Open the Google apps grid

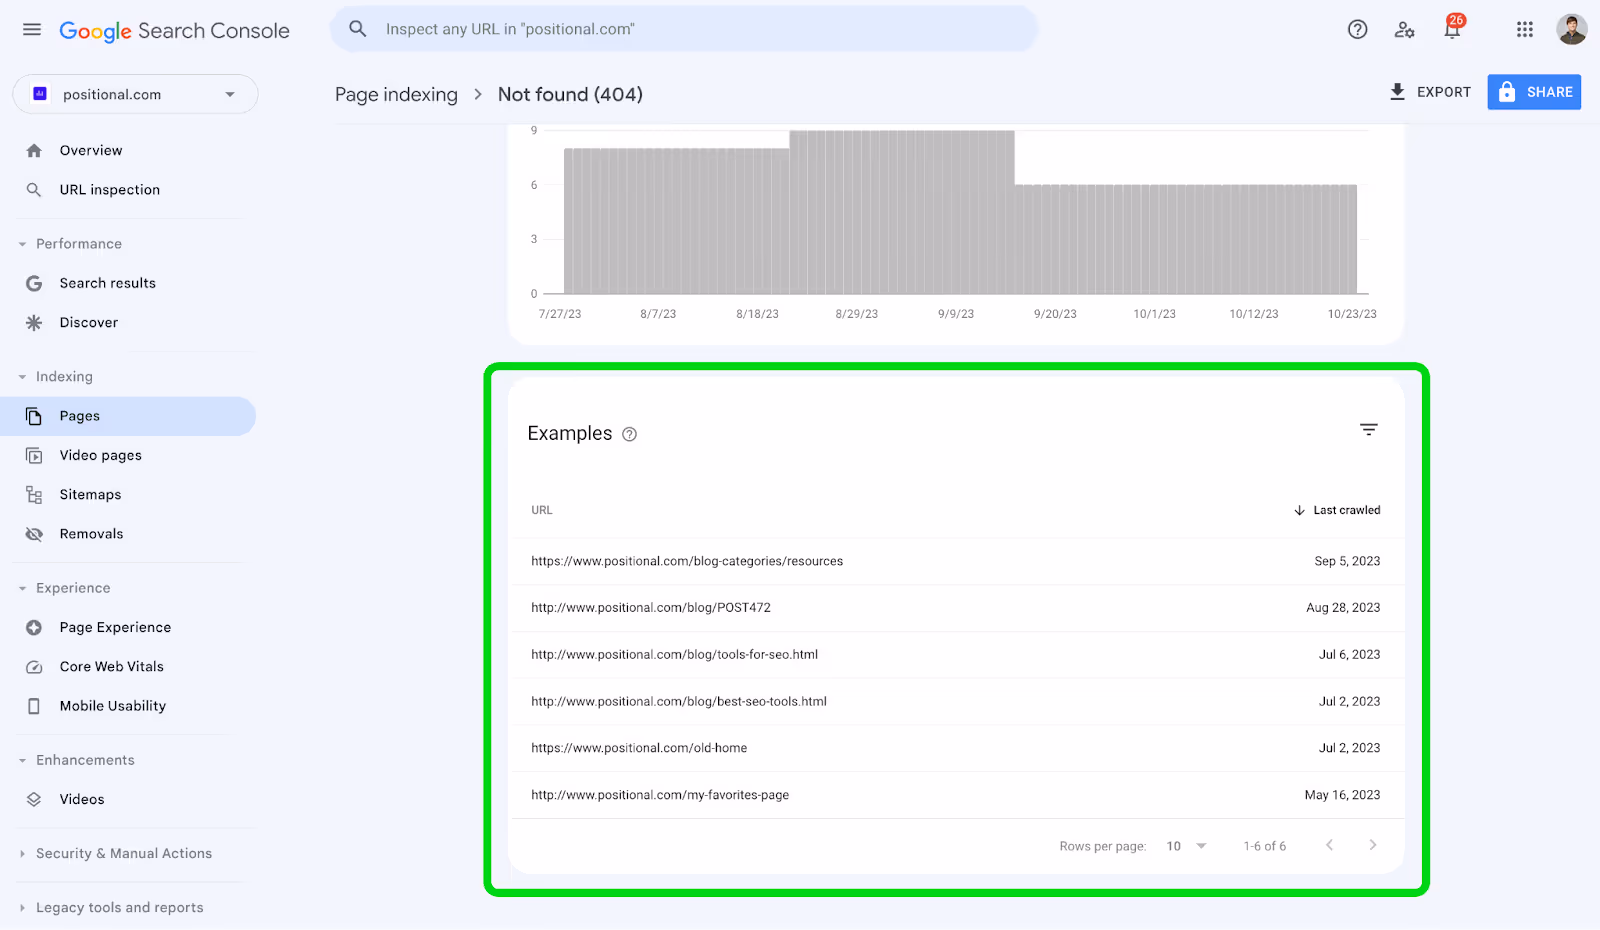point(1524,30)
